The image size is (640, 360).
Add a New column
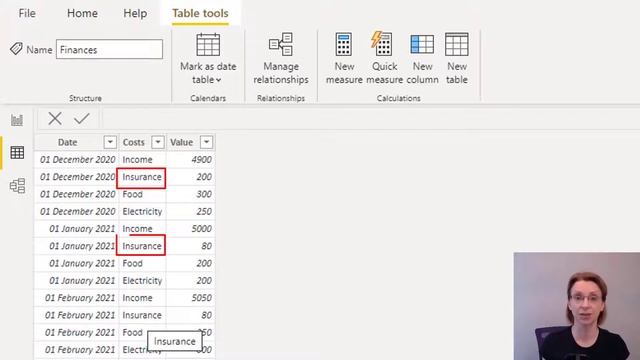pos(422,58)
